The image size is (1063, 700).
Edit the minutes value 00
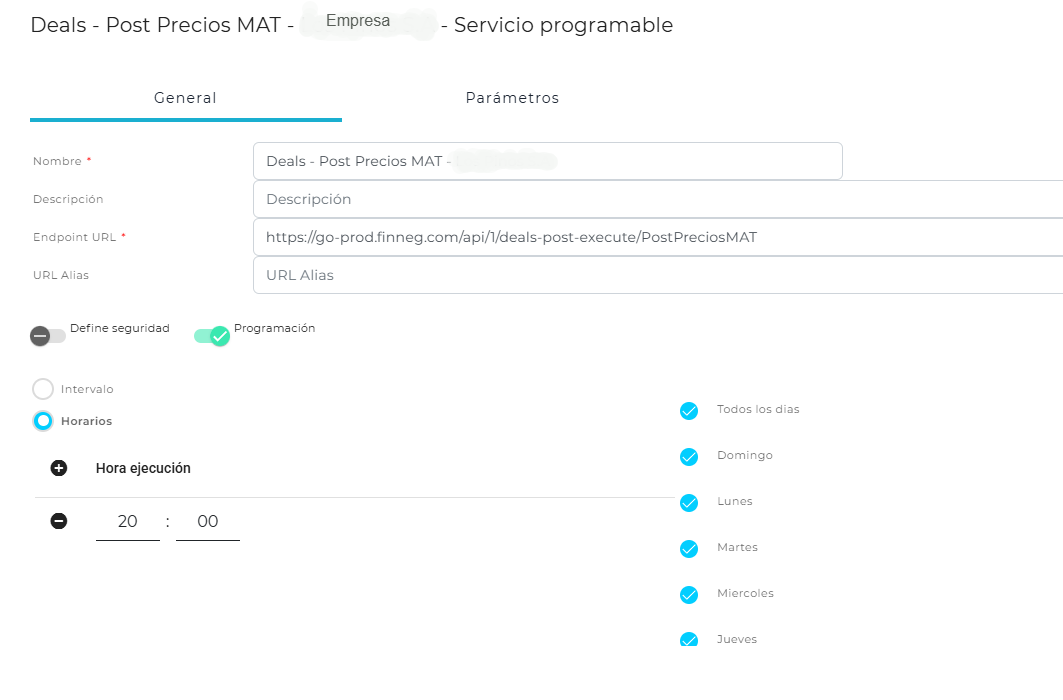pyautogui.click(x=208, y=522)
